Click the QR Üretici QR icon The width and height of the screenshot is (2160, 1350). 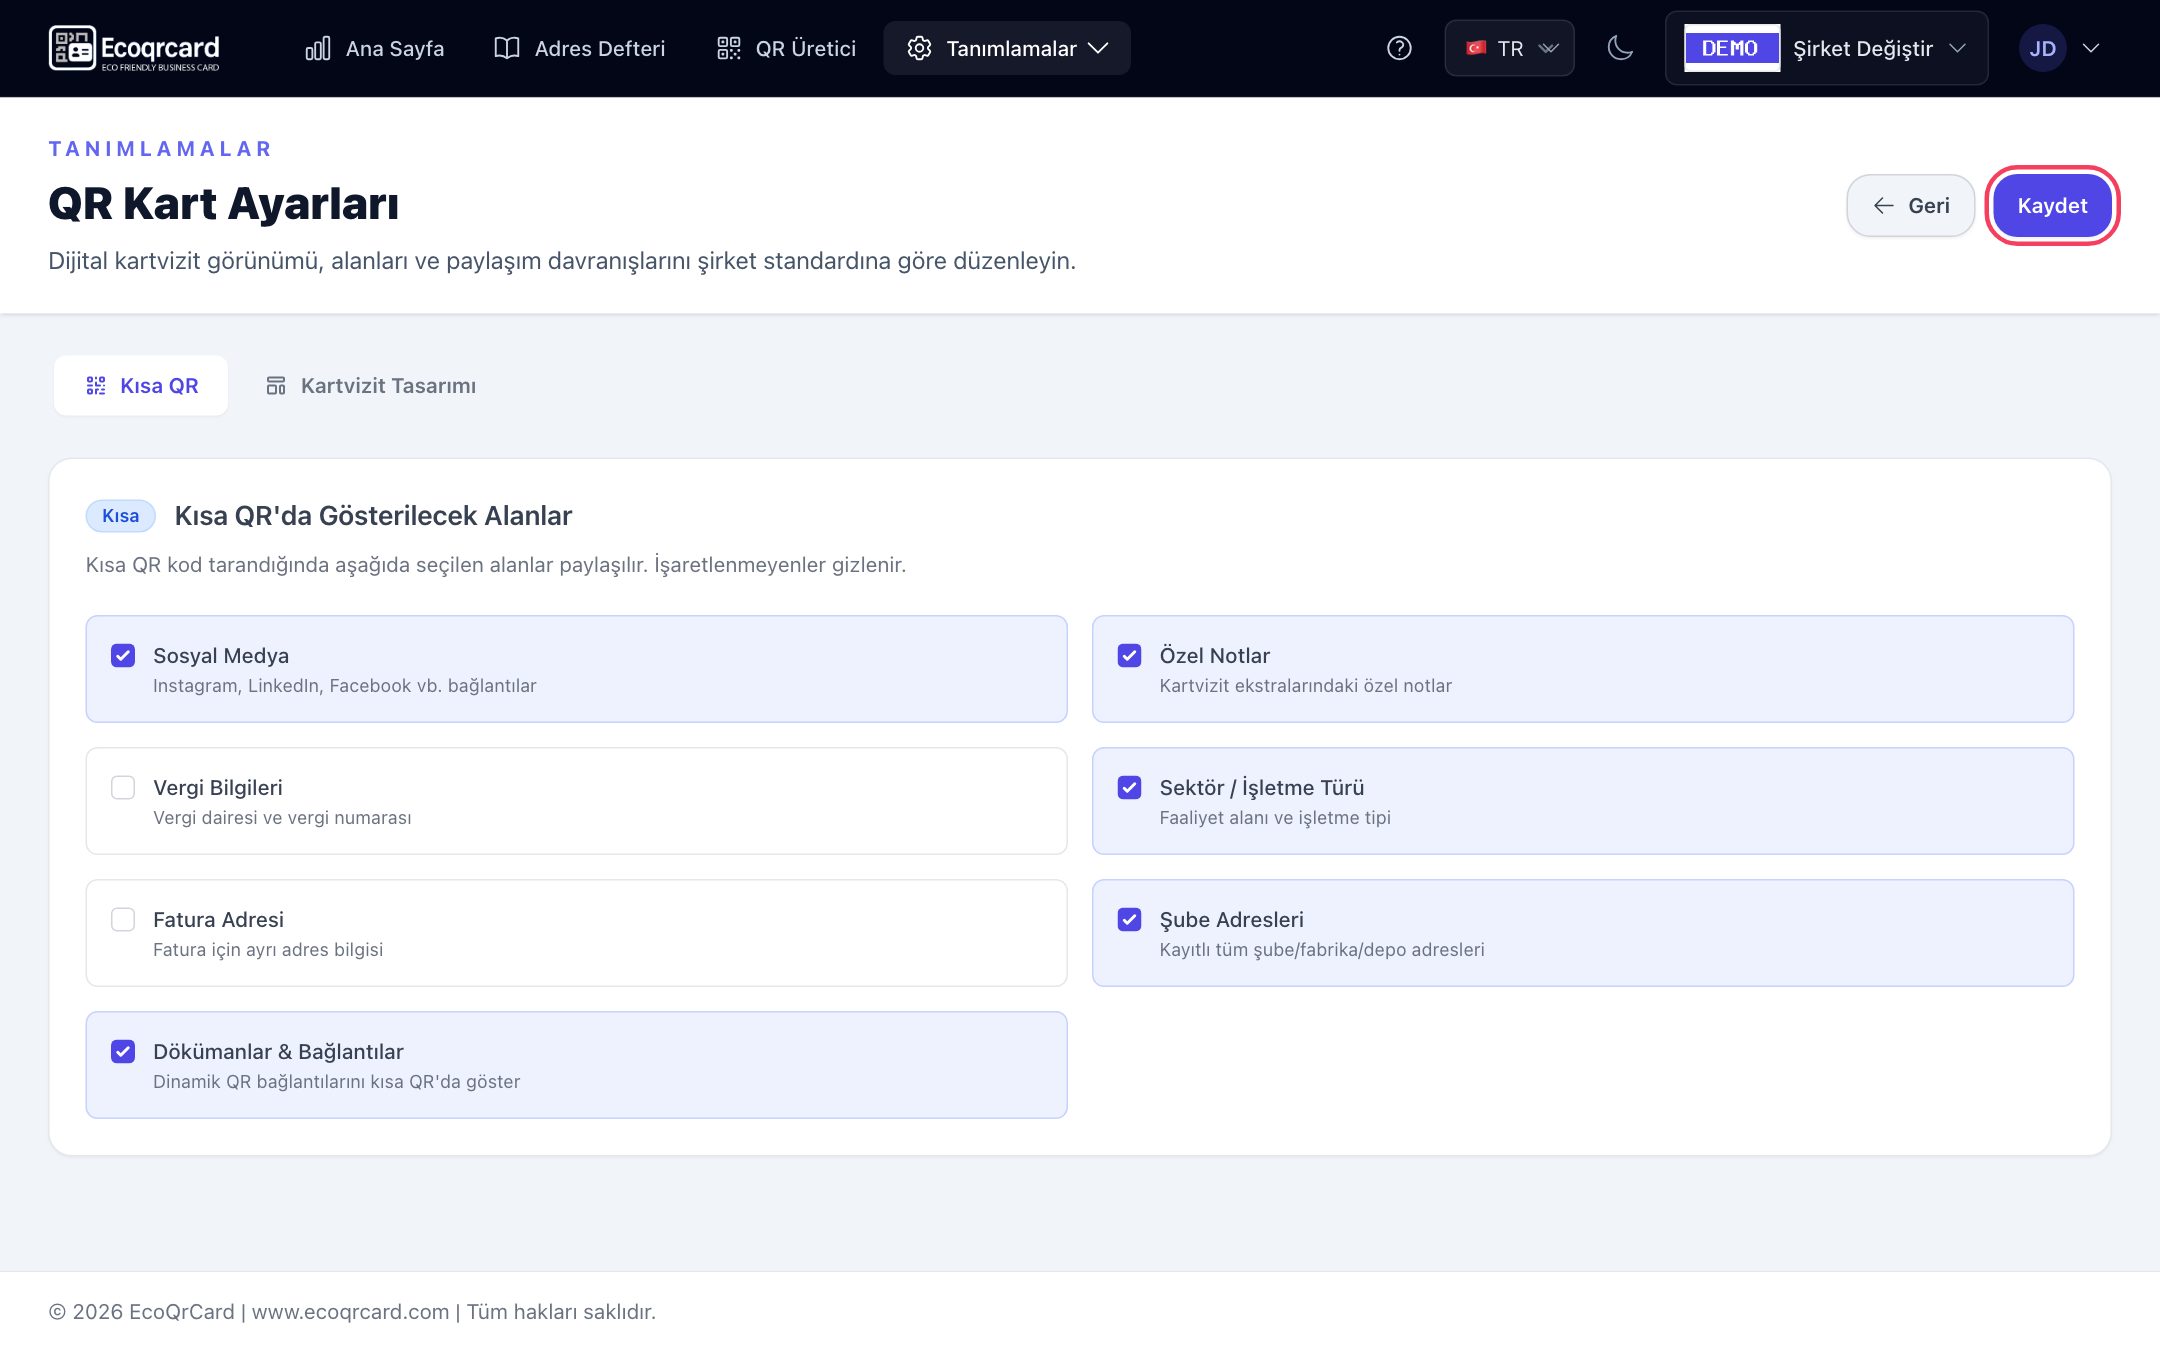coord(729,48)
